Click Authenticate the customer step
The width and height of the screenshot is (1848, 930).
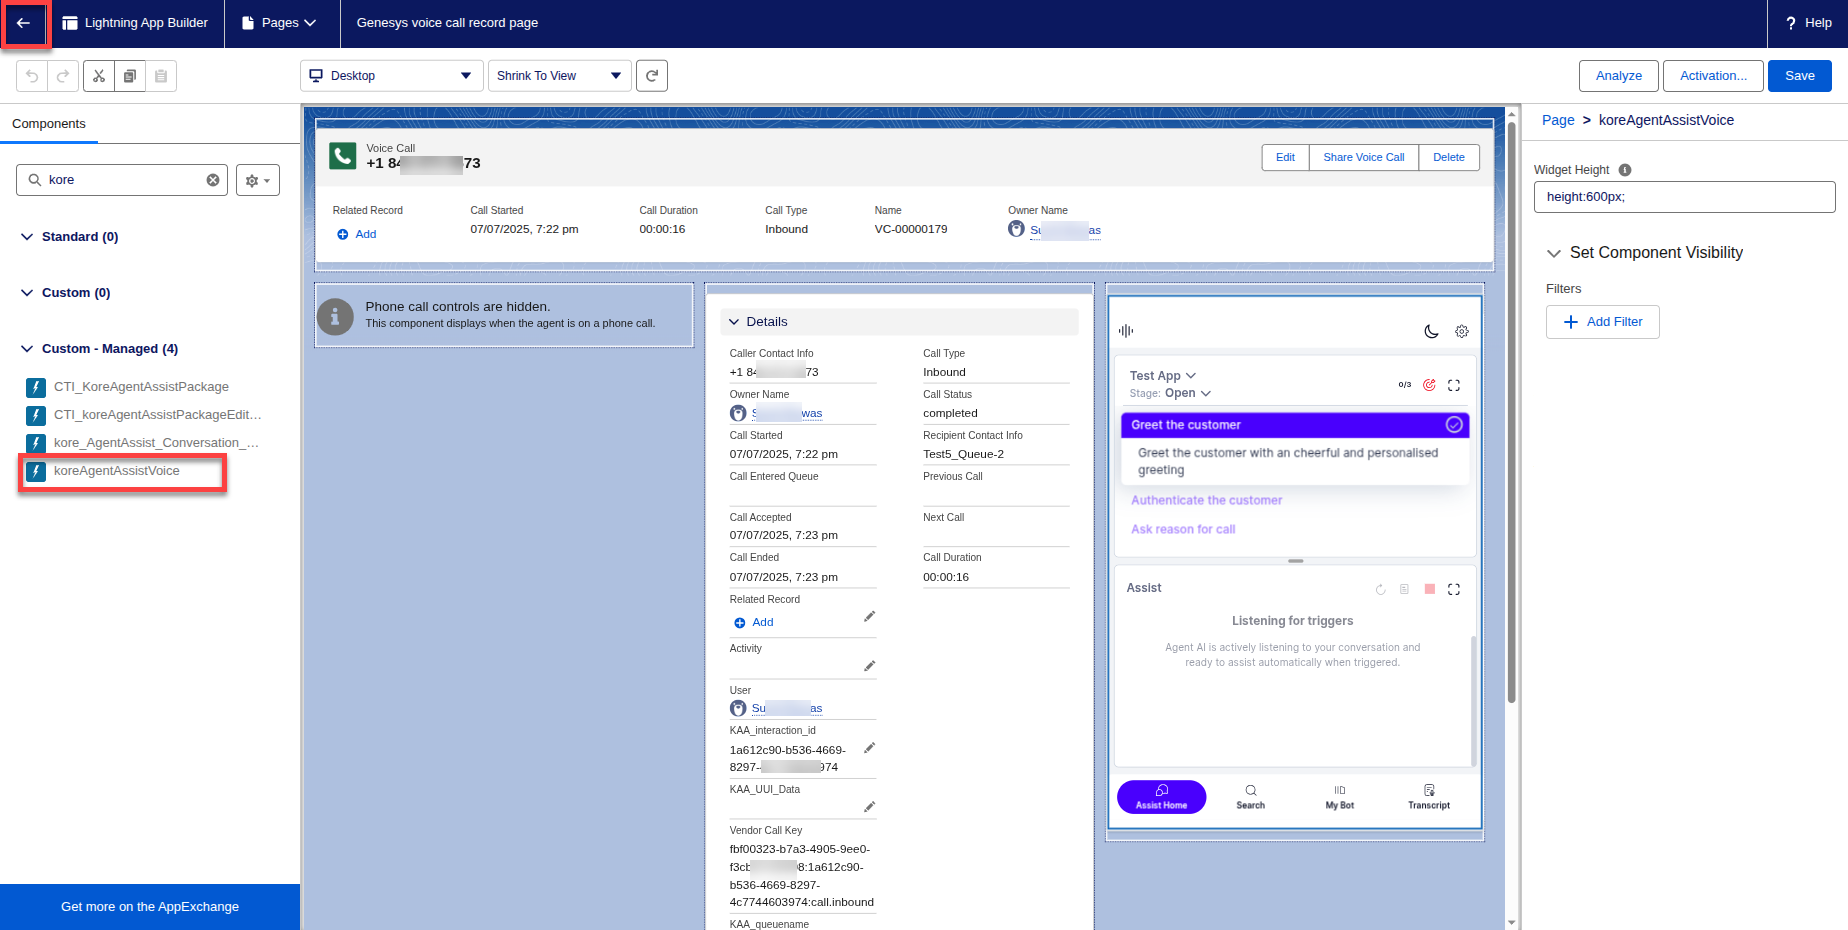point(1206,500)
